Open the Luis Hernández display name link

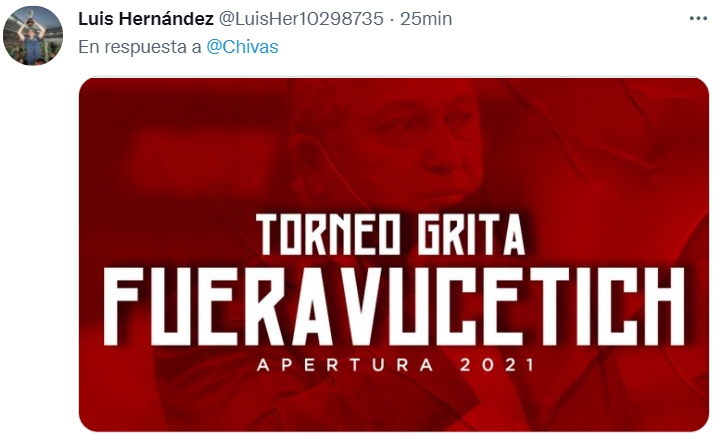pyautogui.click(x=146, y=19)
